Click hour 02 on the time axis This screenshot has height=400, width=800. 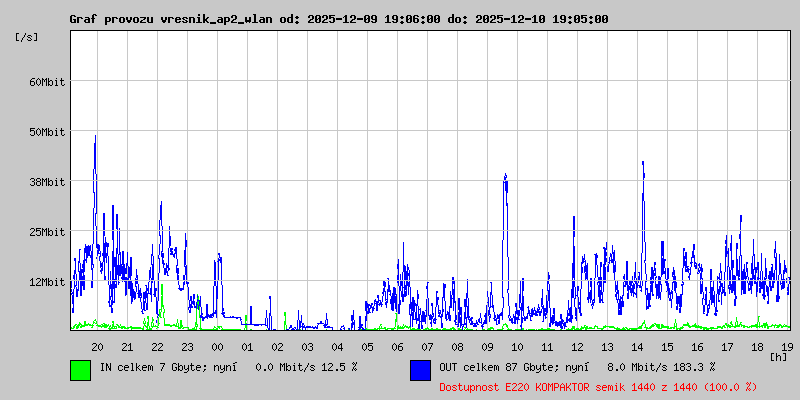tap(278, 347)
